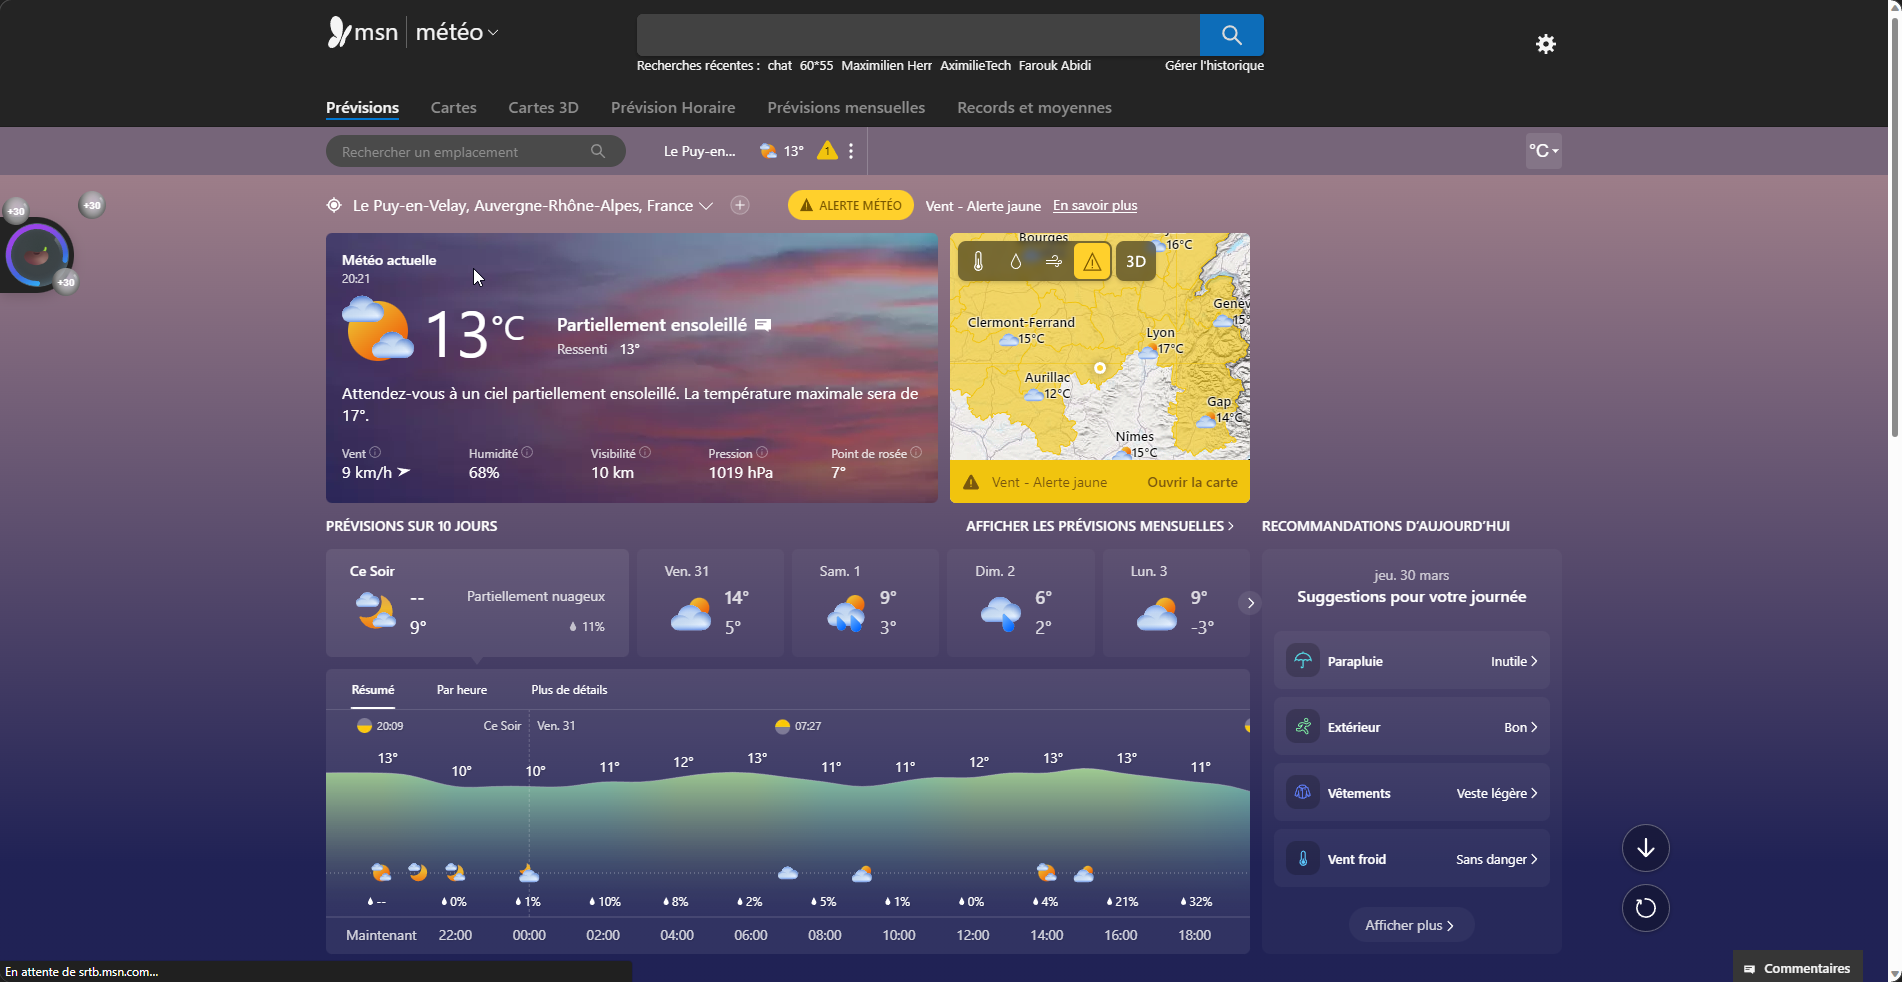Click info icon next to Vent
Image resolution: width=1902 pixels, height=982 pixels.
point(375,452)
